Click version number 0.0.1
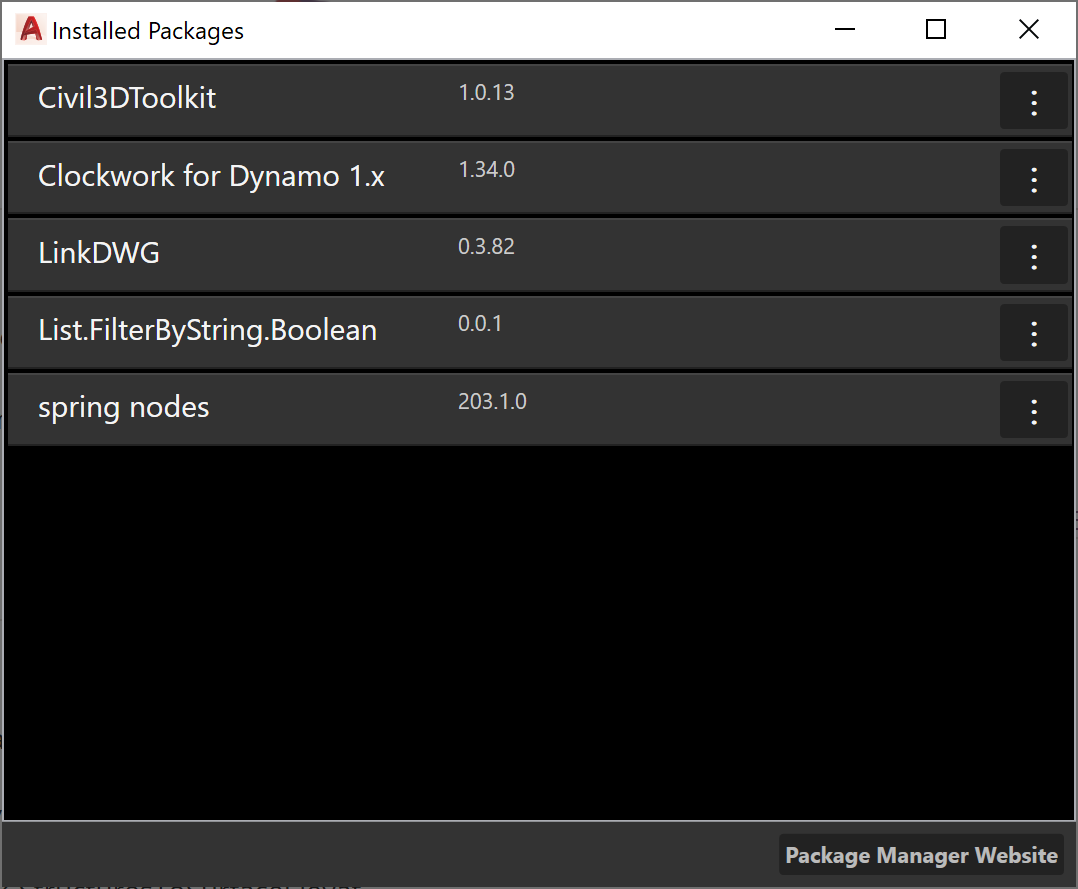This screenshot has height=889, width=1078. [x=480, y=324]
